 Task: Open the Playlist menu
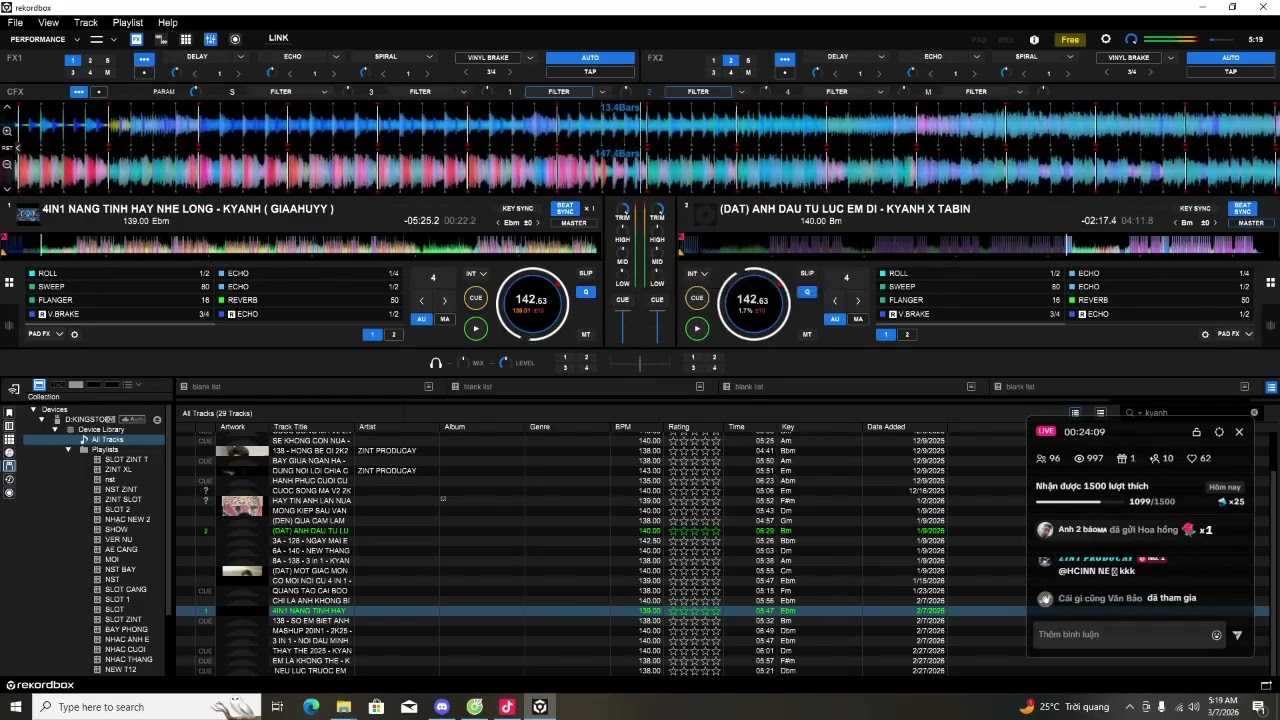(x=127, y=22)
